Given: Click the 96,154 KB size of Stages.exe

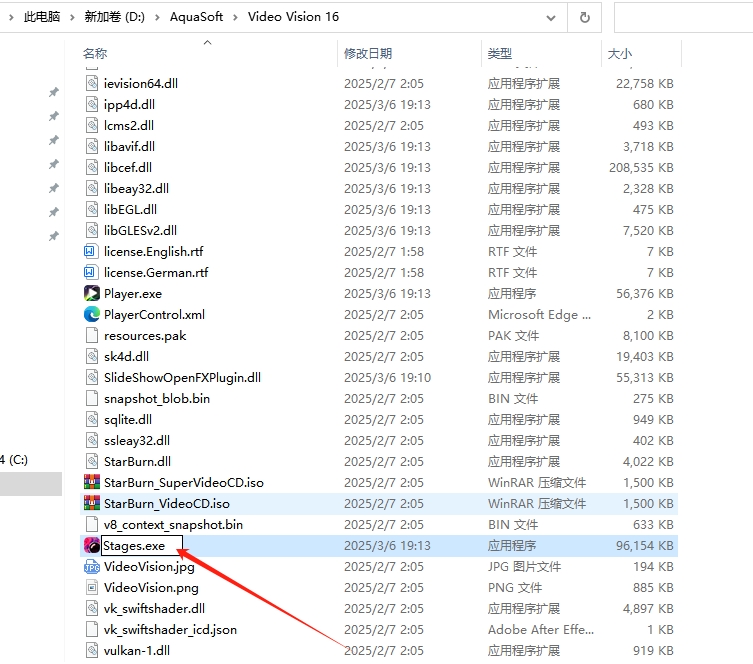Looking at the screenshot, I should [644, 546].
